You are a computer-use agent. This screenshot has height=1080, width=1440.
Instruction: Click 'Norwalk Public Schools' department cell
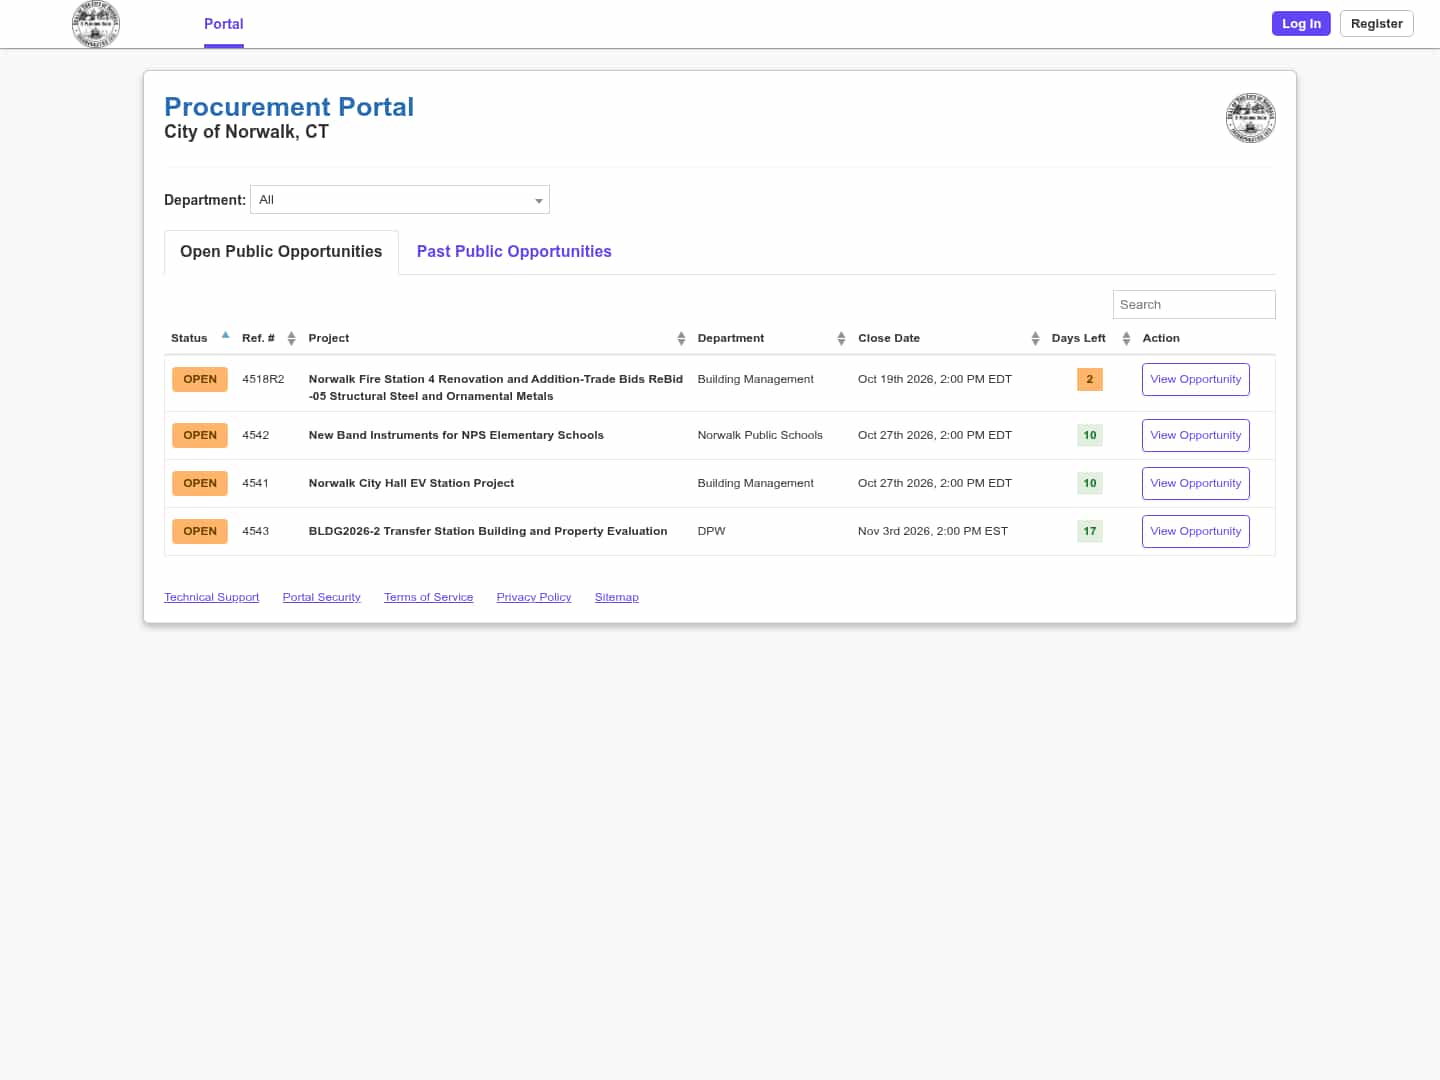(x=760, y=436)
